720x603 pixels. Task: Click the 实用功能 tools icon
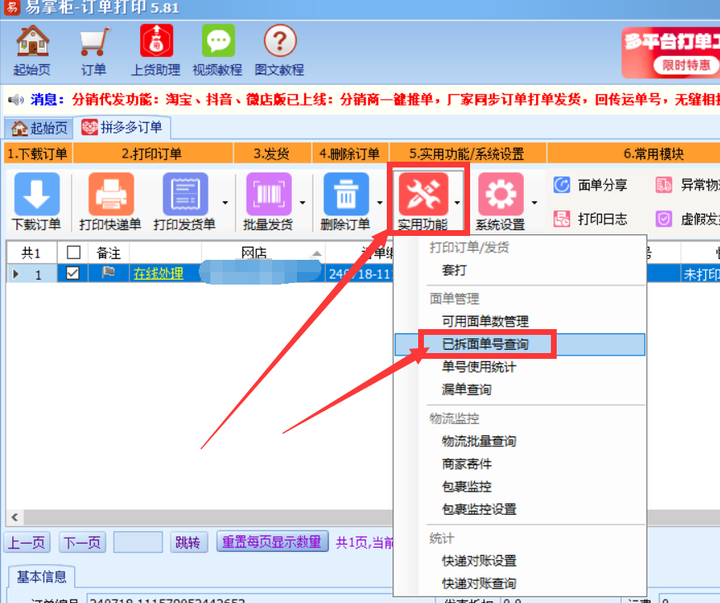click(423, 194)
